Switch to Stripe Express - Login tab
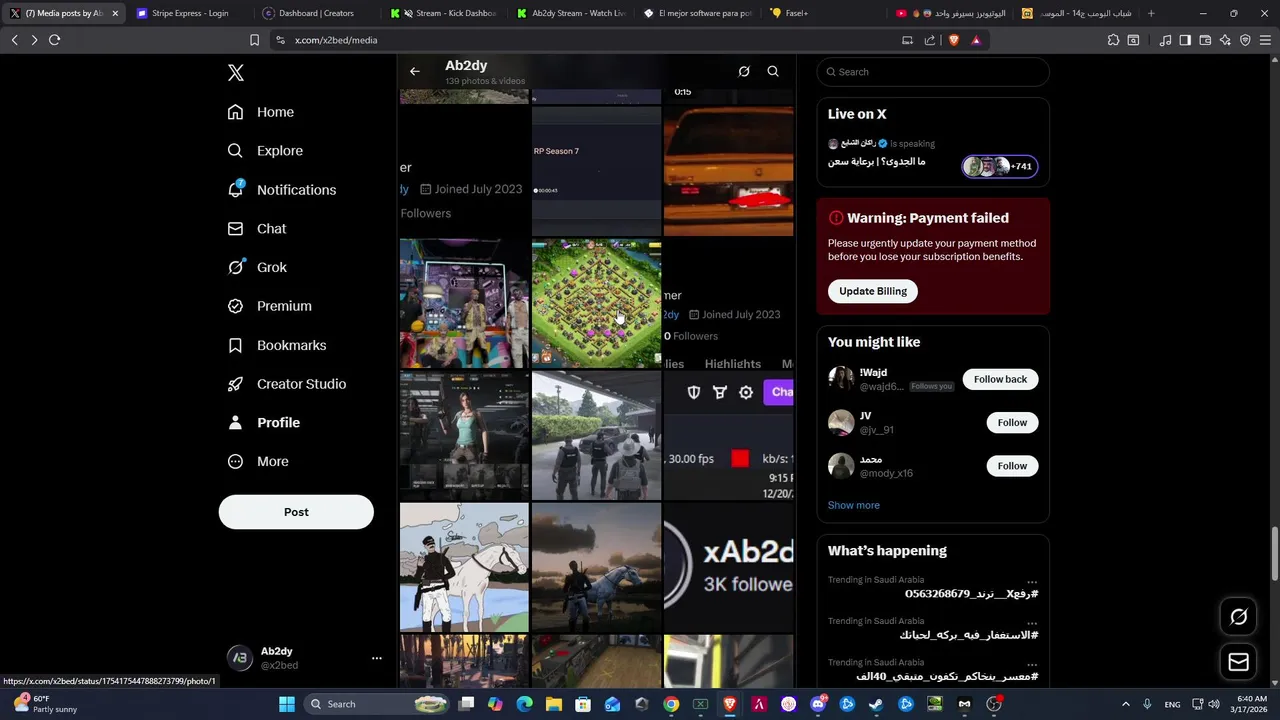Viewport: 1280px width, 720px height. (190, 13)
